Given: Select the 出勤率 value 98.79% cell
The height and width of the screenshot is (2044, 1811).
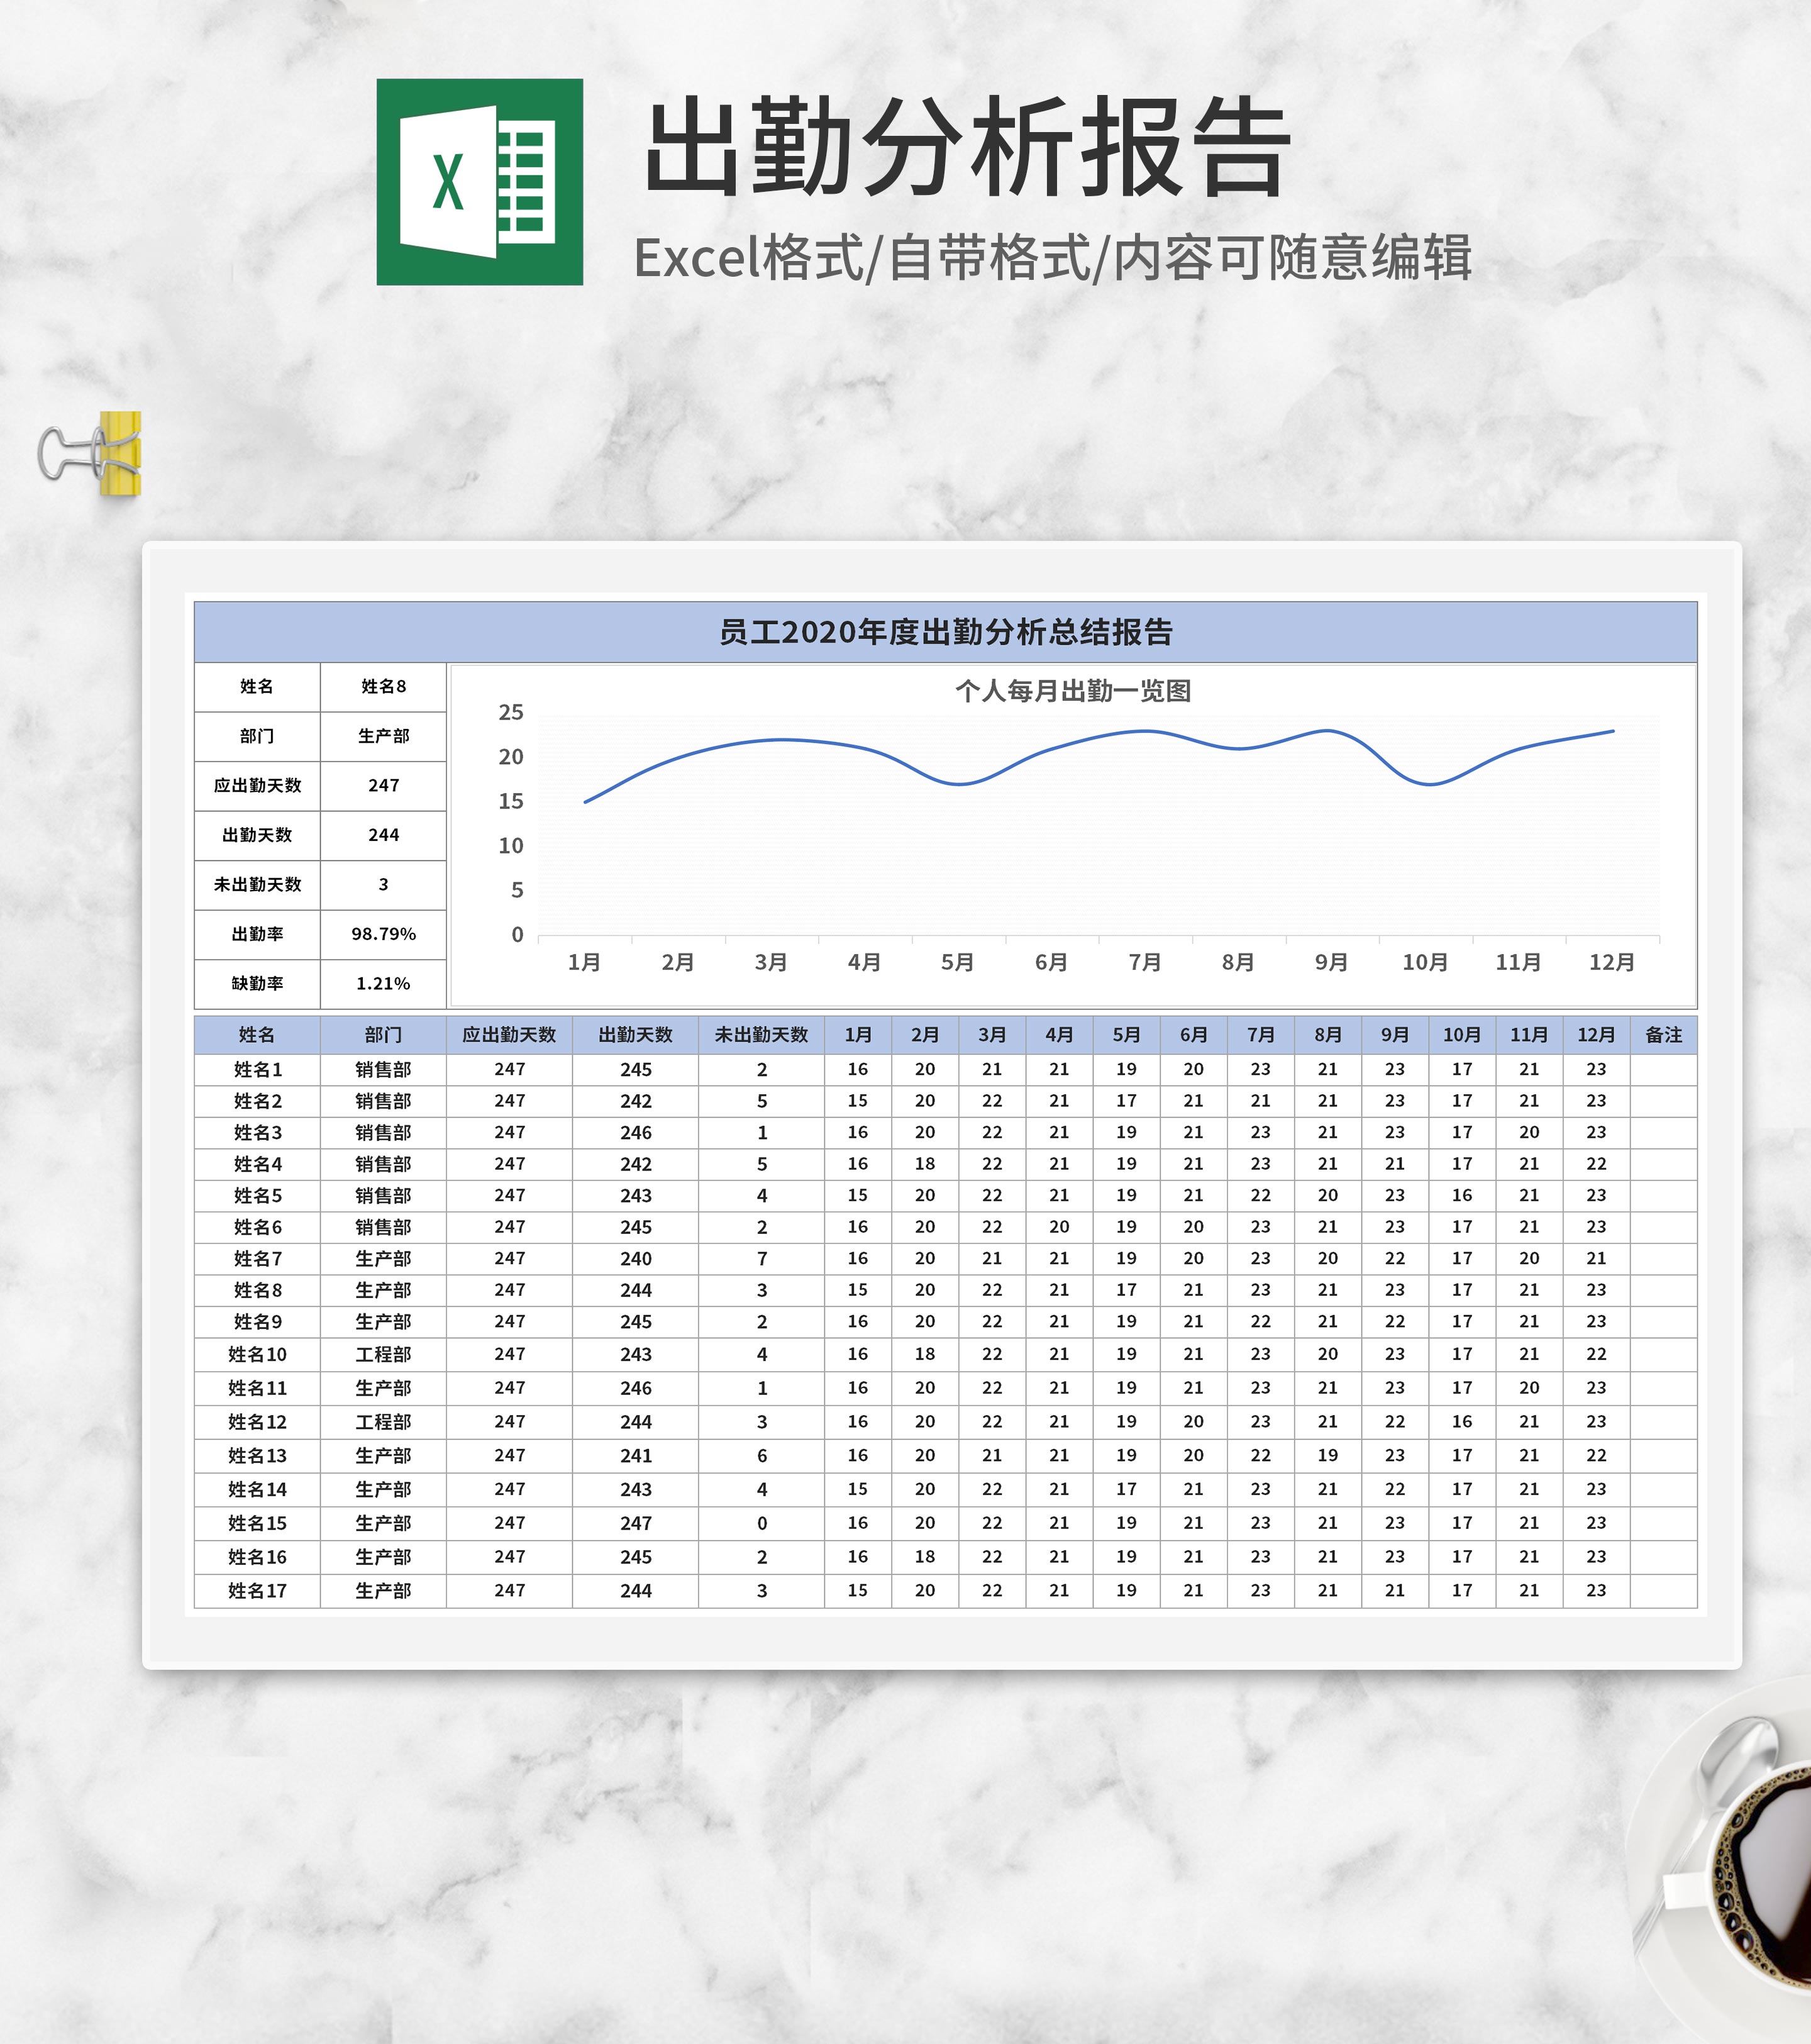Looking at the screenshot, I should [383, 934].
